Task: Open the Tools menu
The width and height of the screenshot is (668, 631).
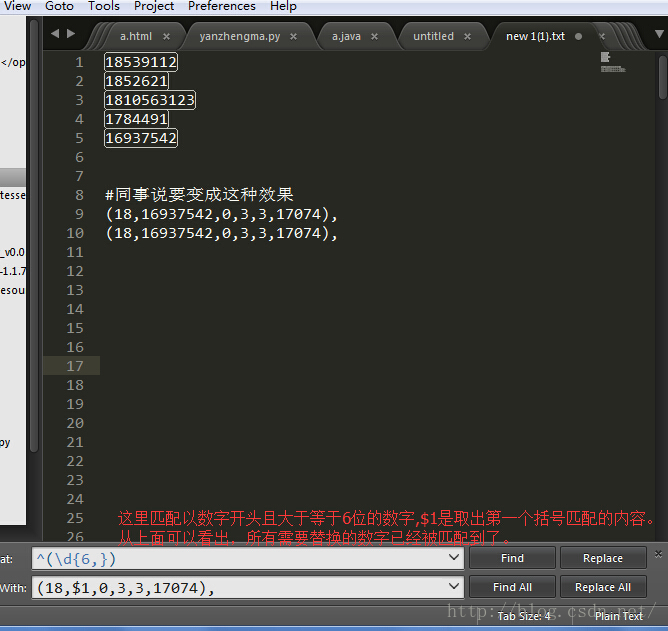Action: tap(104, 6)
